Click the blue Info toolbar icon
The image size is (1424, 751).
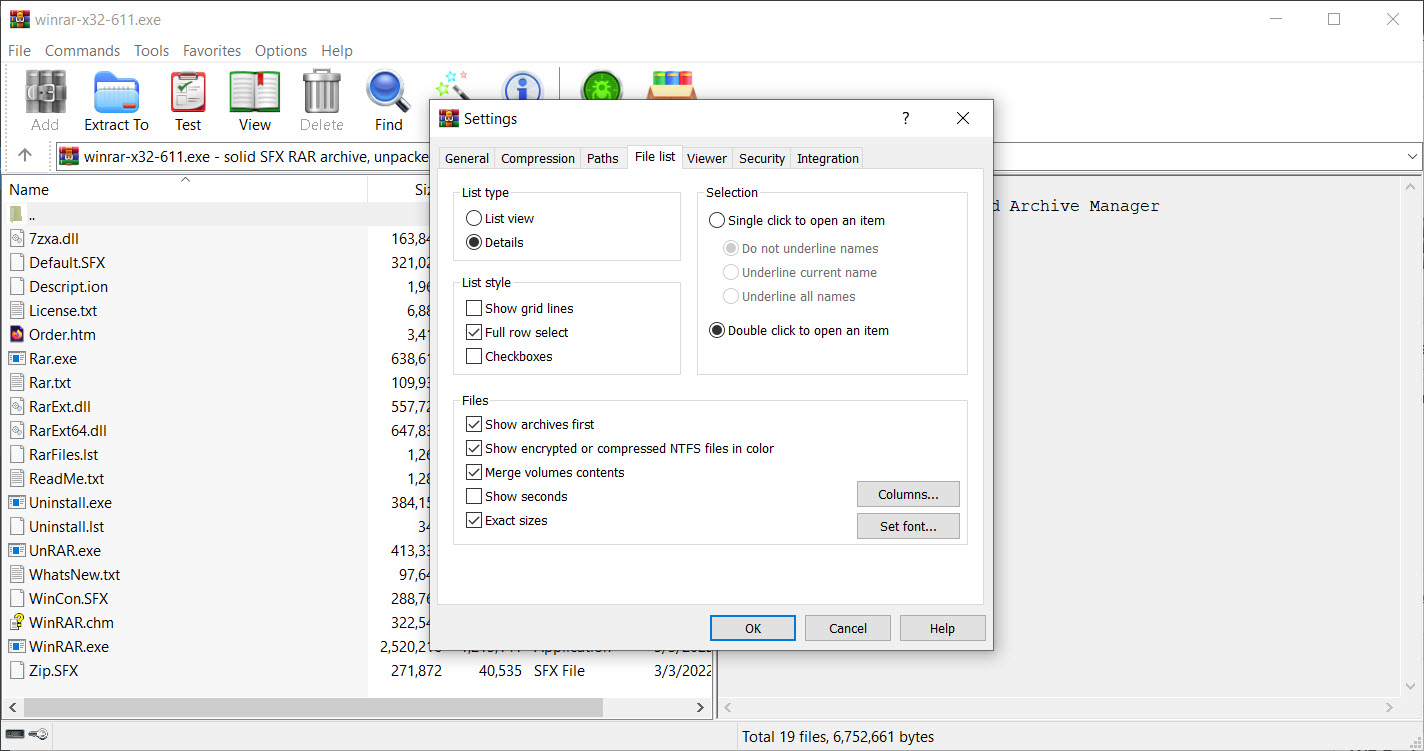[x=521, y=87]
